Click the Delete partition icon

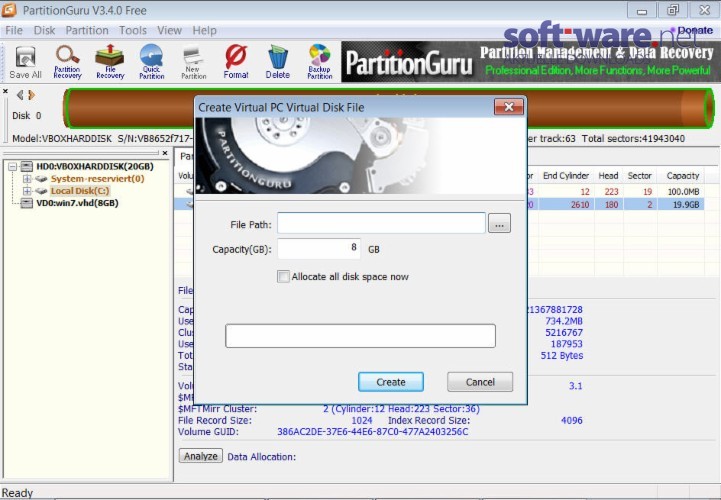point(278,62)
